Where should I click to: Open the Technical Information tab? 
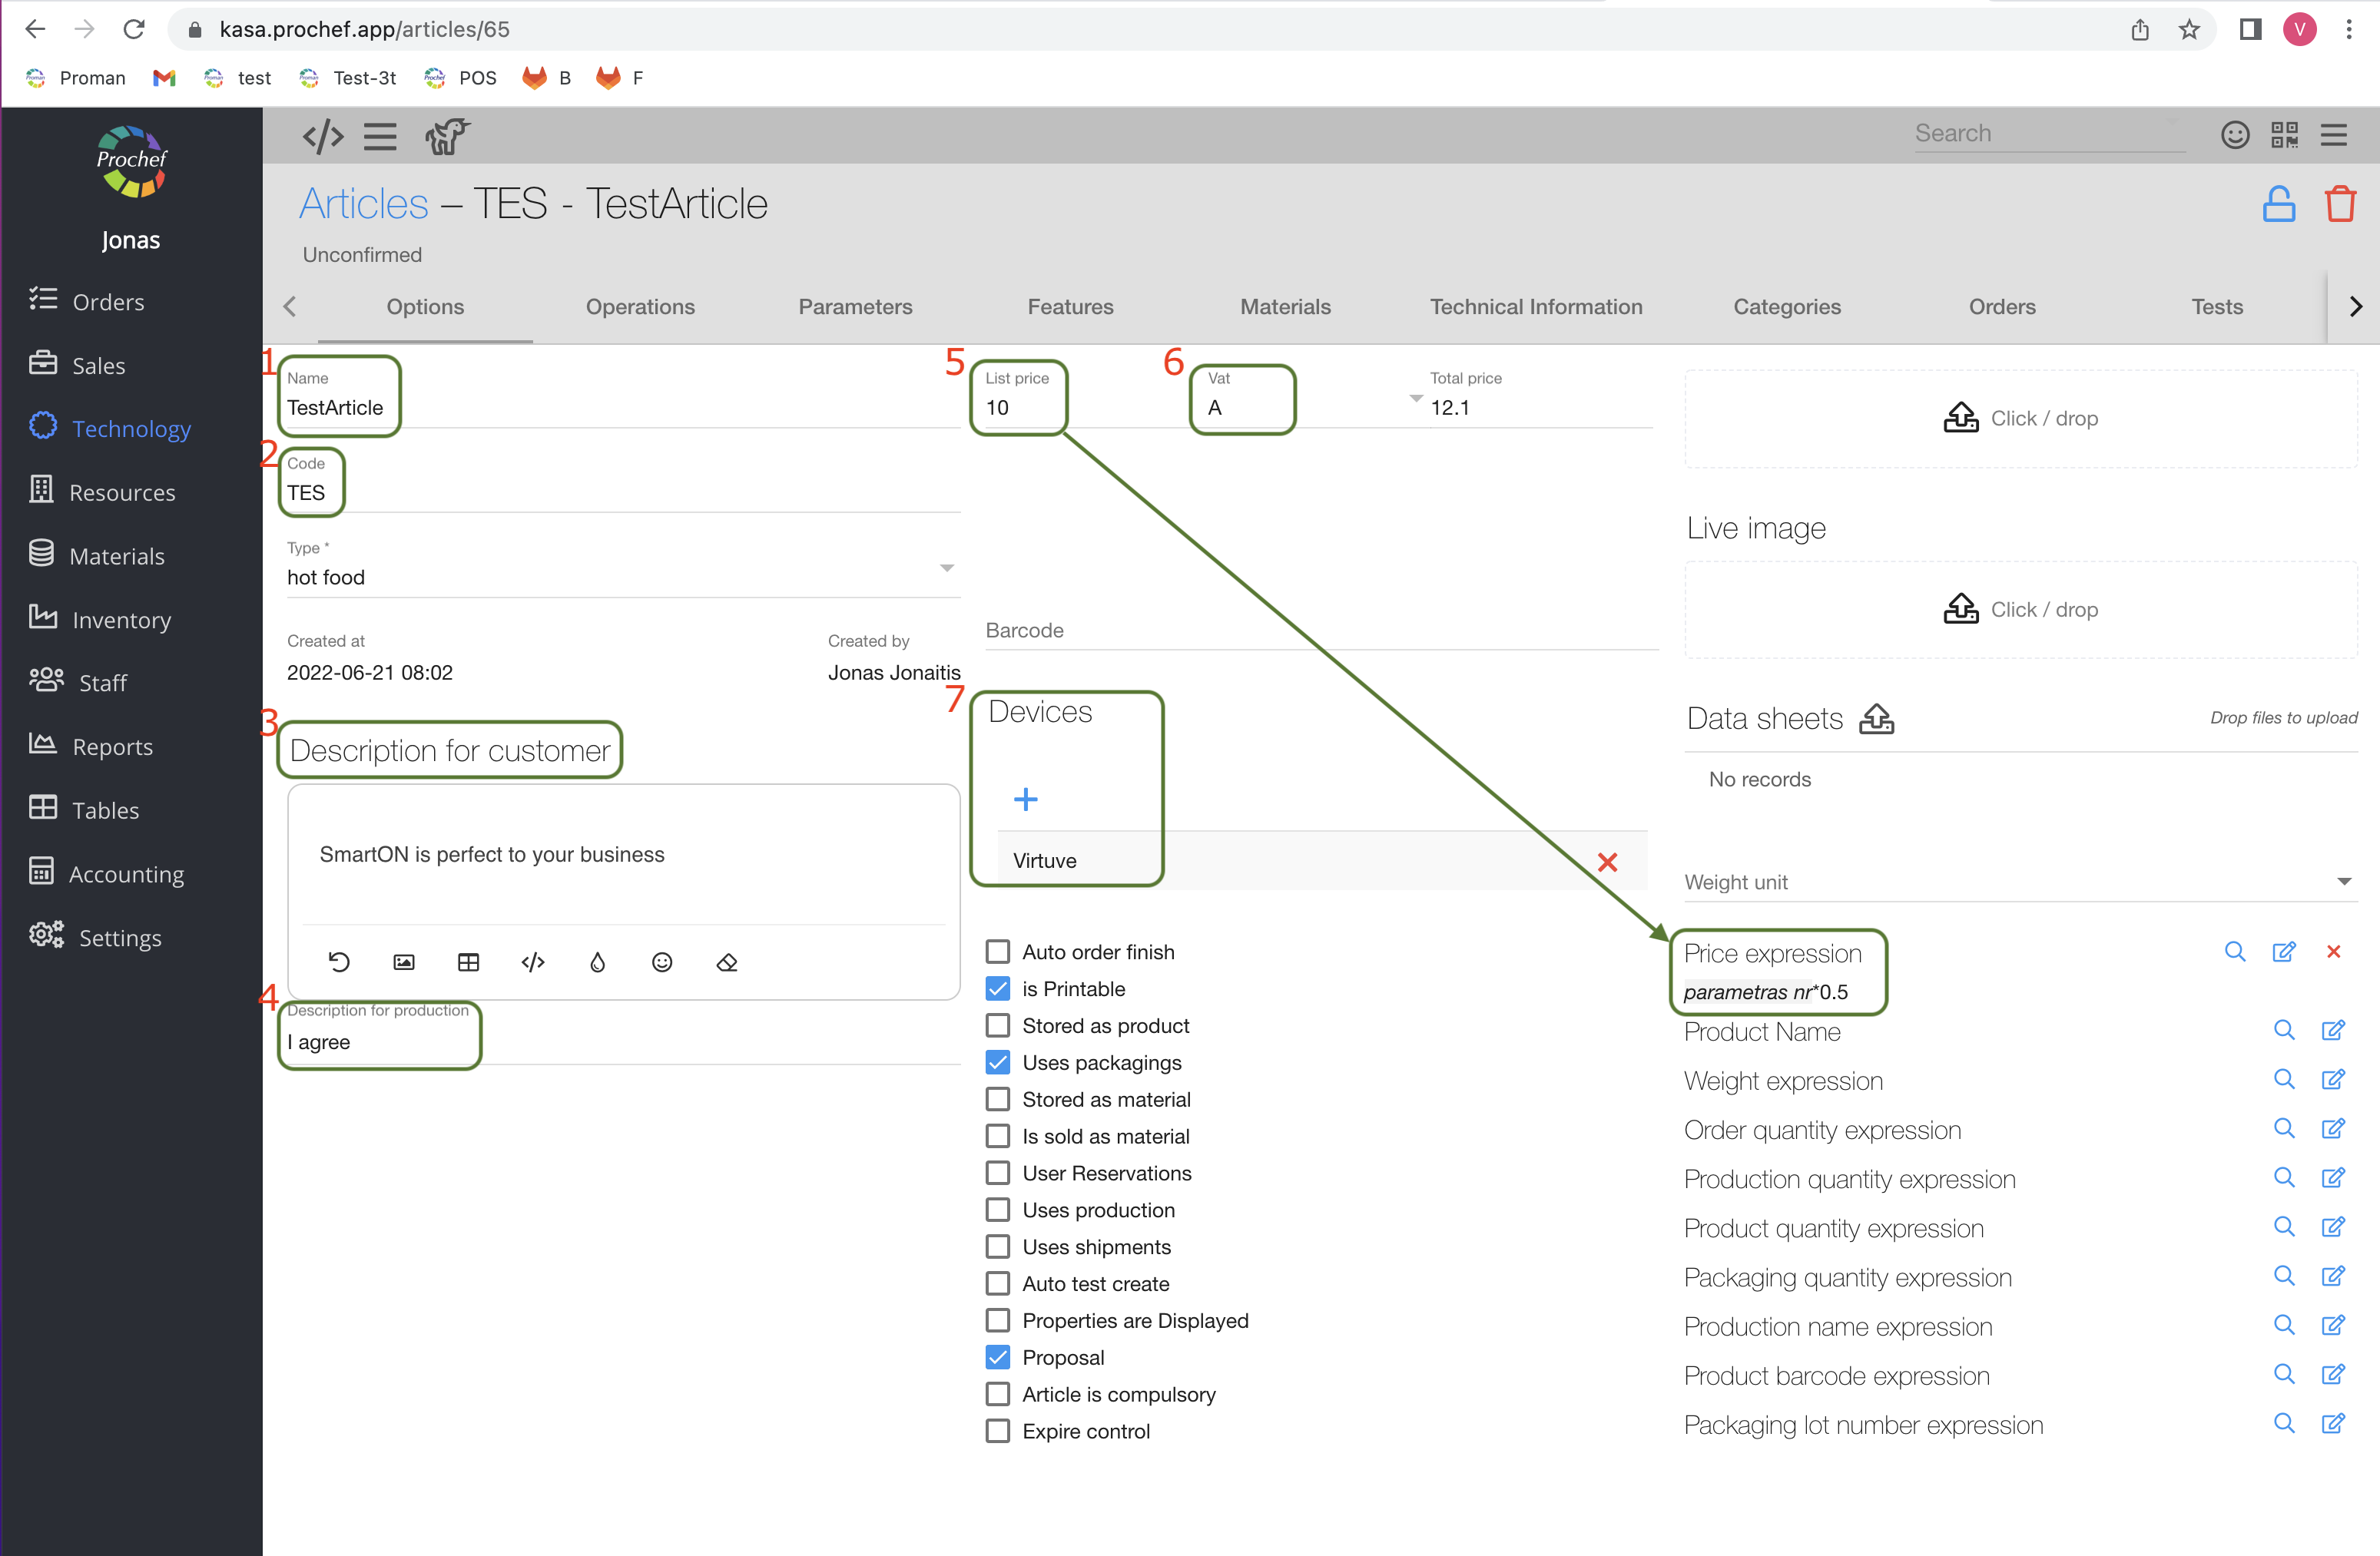(x=1535, y=307)
